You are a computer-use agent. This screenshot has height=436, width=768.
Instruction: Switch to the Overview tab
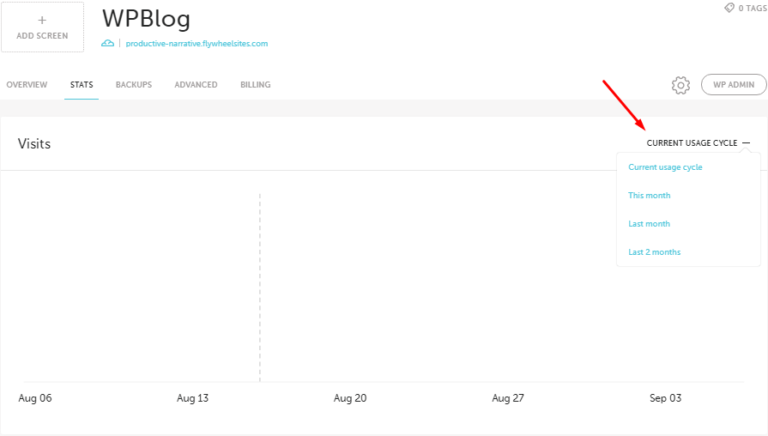coord(27,85)
